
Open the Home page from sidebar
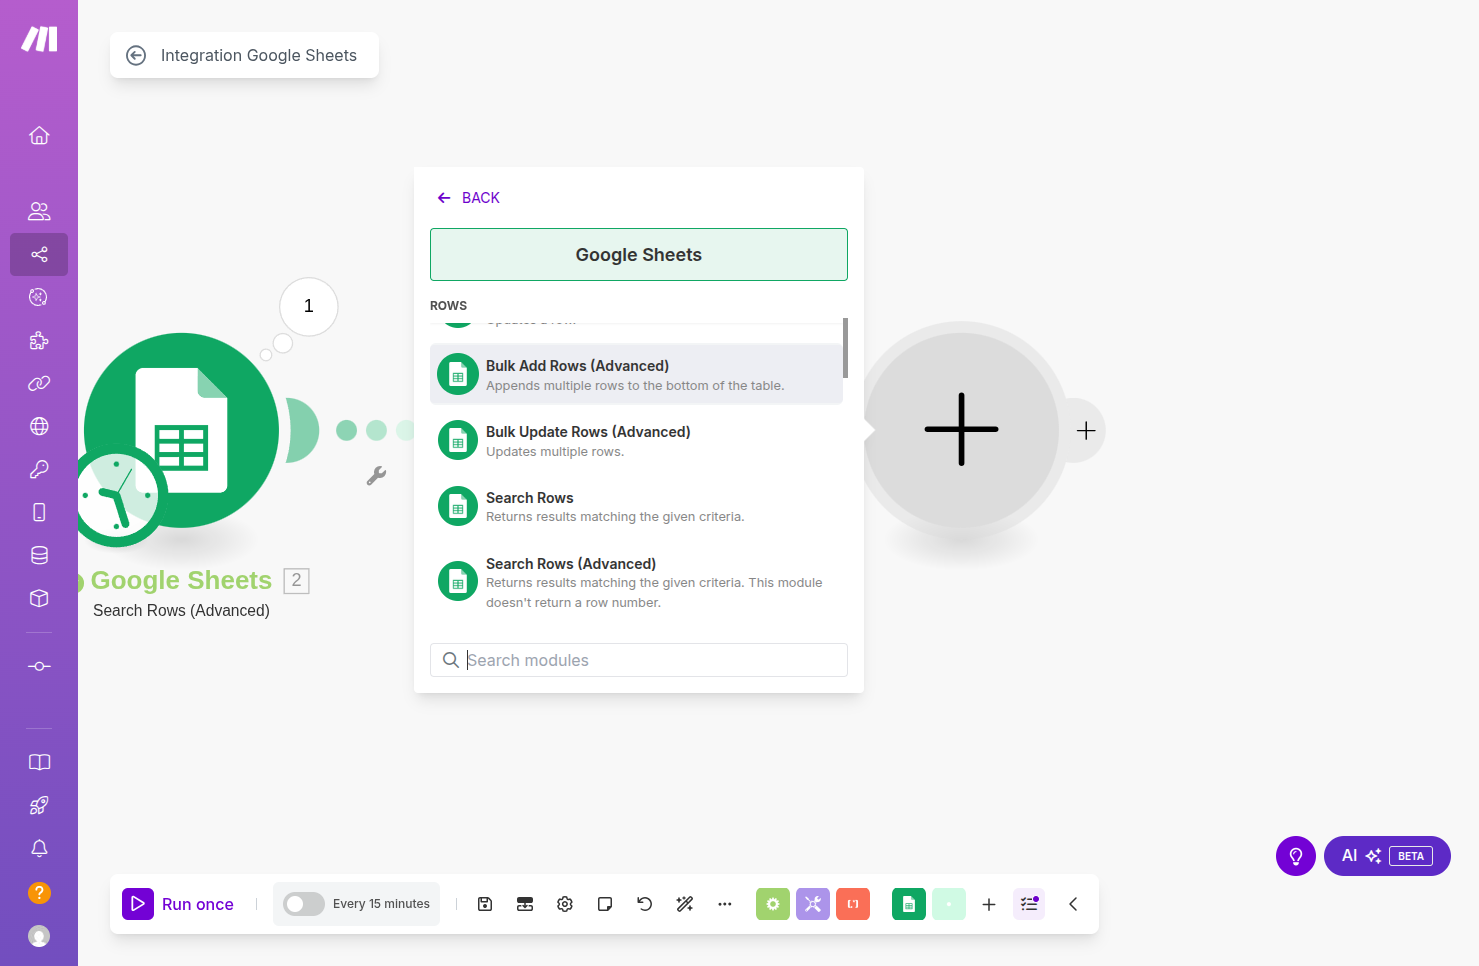click(x=39, y=136)
